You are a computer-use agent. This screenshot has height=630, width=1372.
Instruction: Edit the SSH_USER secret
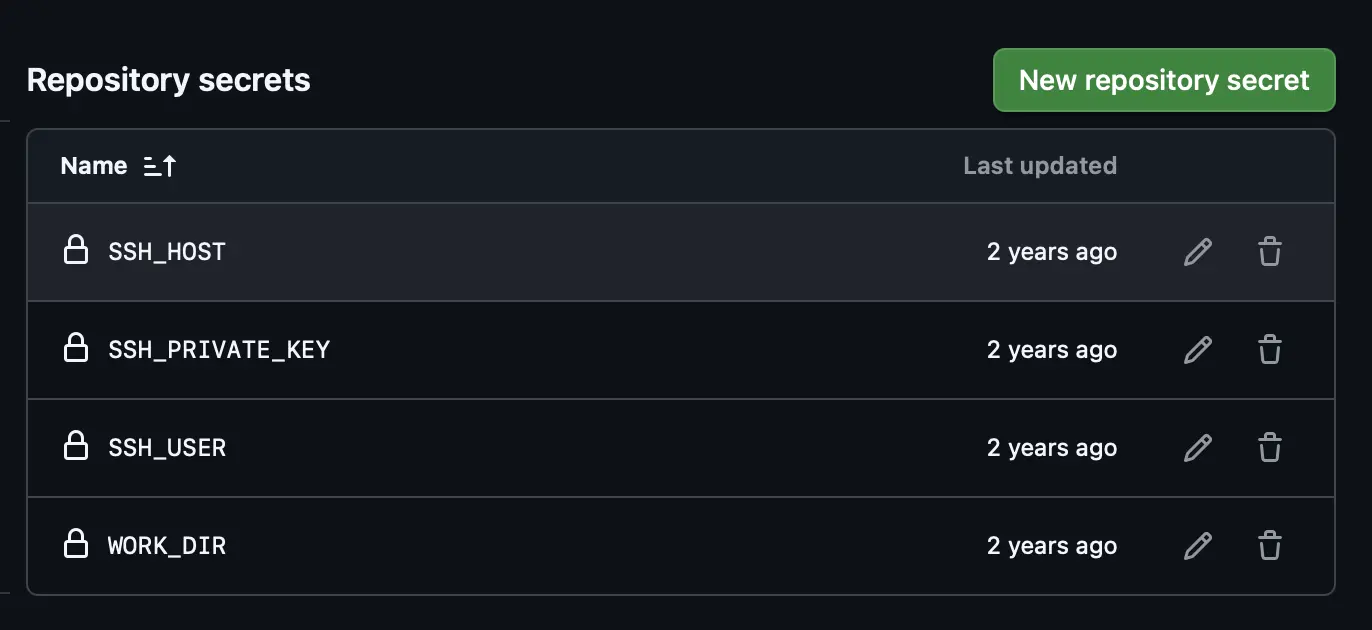point(1197,448)
